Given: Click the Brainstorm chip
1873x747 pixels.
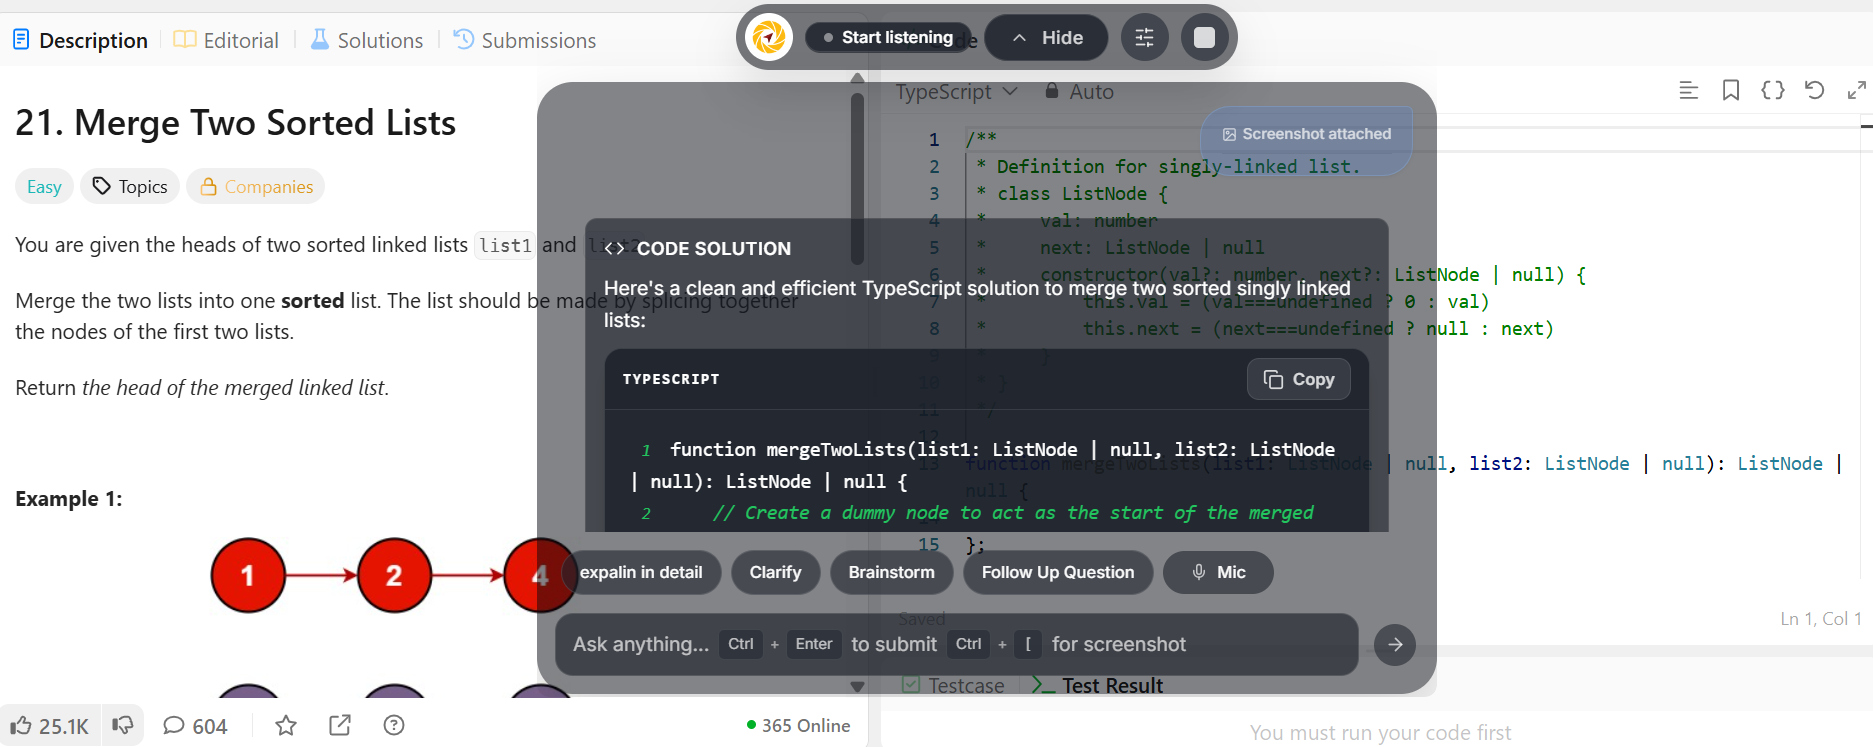Looking at the screenshot, I should [x=891, y=573].
